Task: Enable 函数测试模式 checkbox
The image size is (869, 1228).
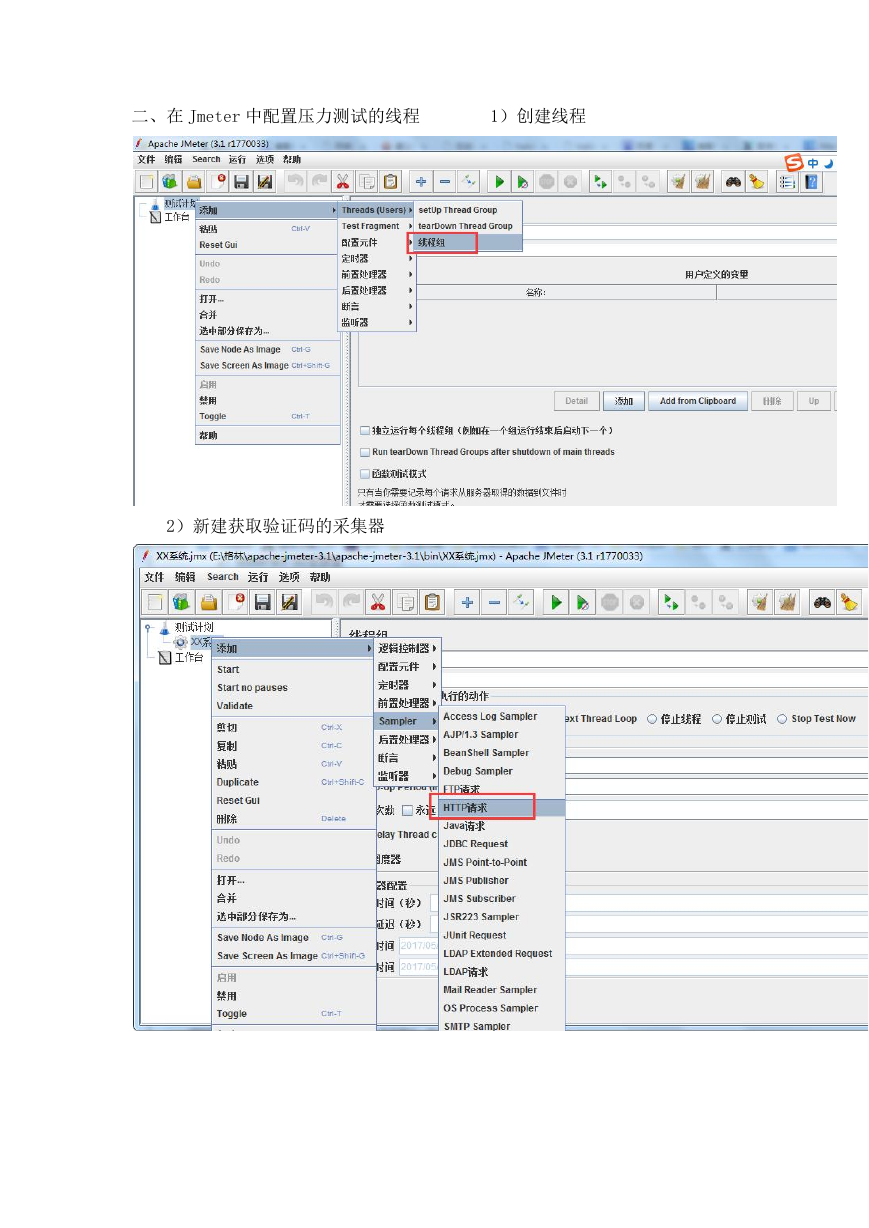Action: pos(365,474)
